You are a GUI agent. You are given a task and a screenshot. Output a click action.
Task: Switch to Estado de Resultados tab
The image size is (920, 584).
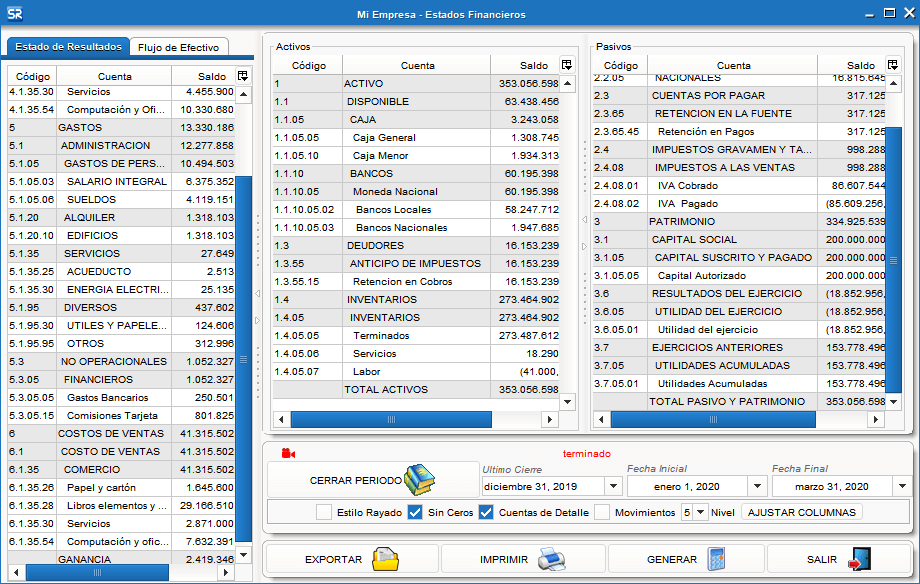(x=68, y=46)
